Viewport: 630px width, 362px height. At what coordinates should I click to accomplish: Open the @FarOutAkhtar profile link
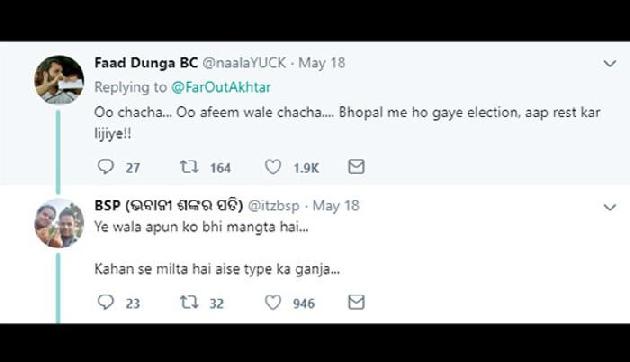coord(221,87)
